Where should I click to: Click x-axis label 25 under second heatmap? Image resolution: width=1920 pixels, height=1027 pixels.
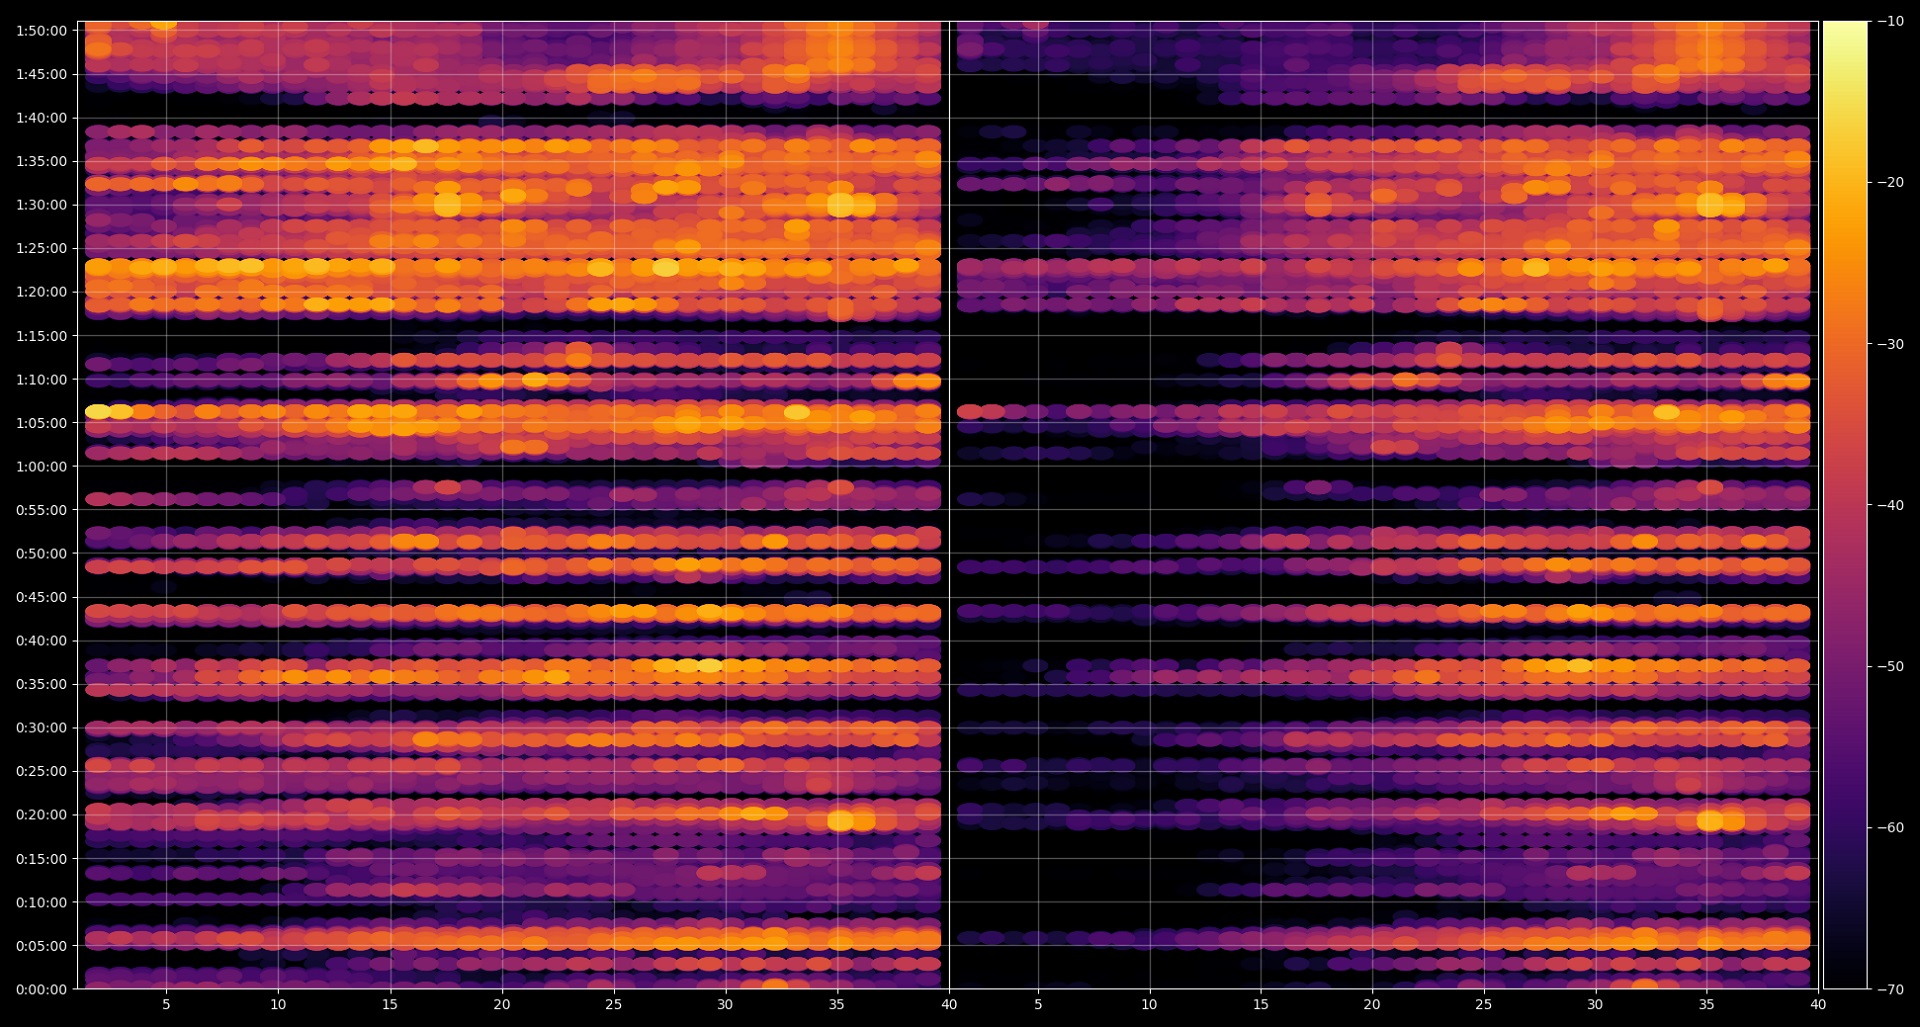1483,1004
